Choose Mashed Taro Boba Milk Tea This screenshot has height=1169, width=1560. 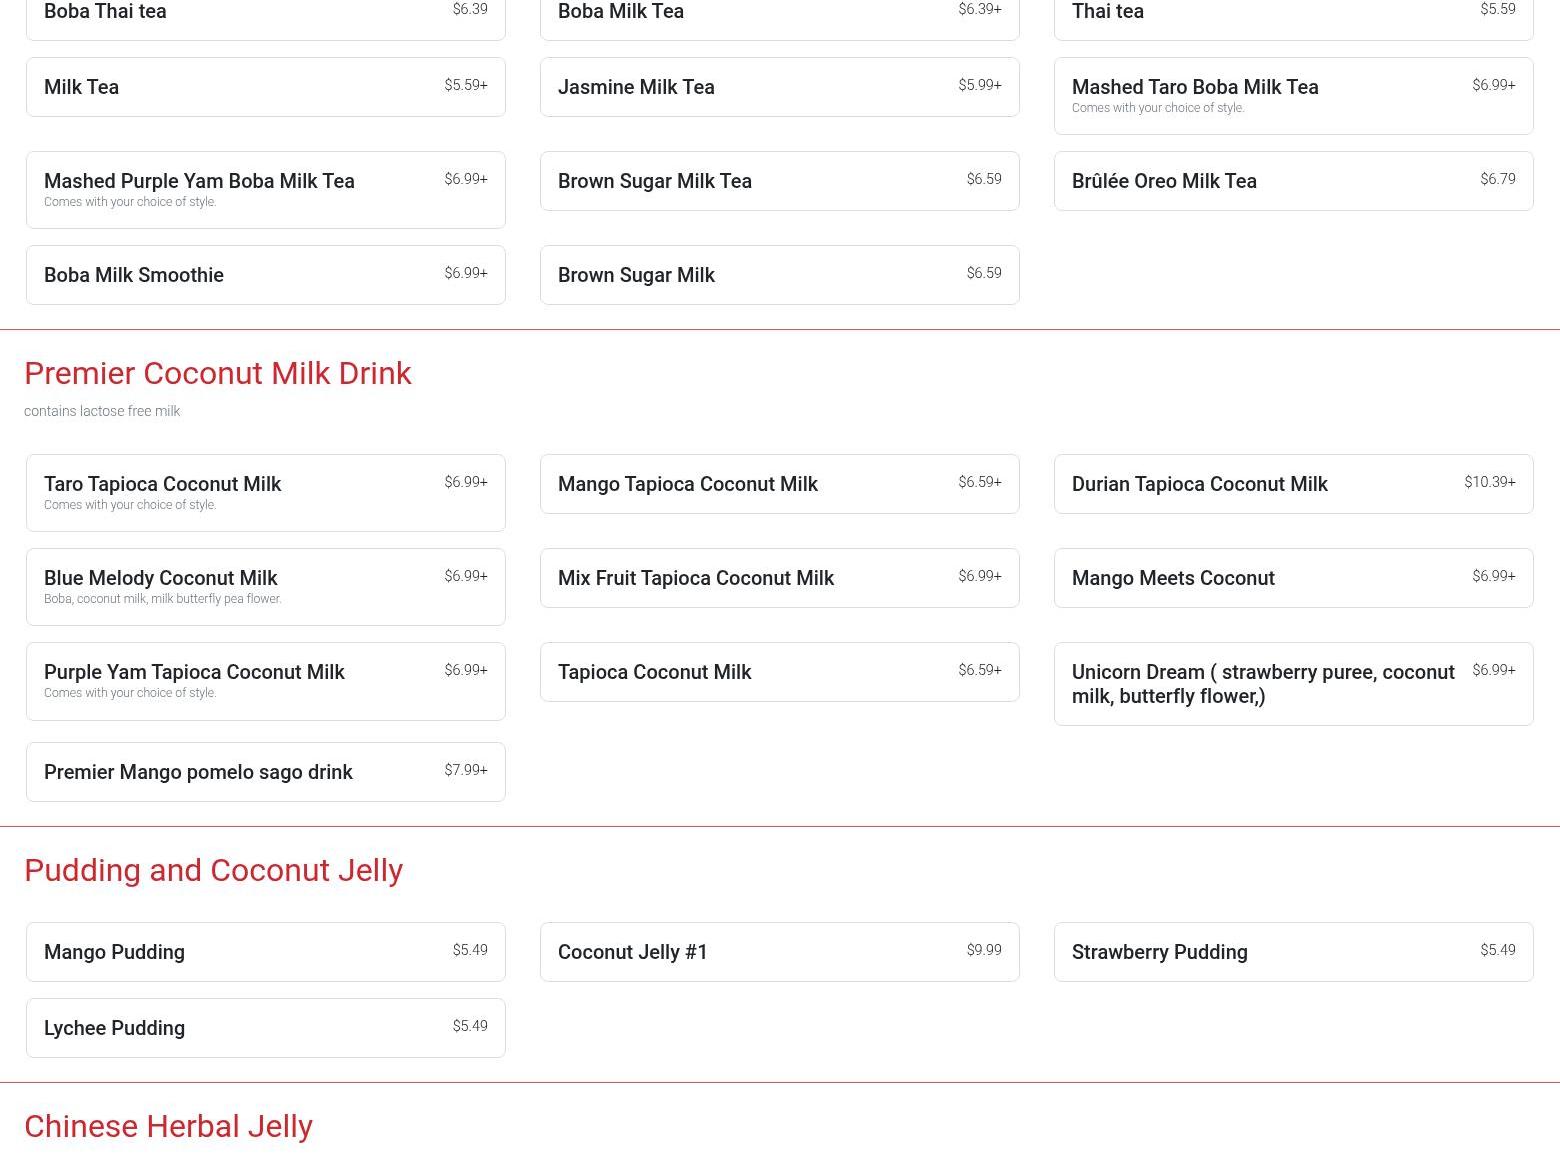[1293, 95]
